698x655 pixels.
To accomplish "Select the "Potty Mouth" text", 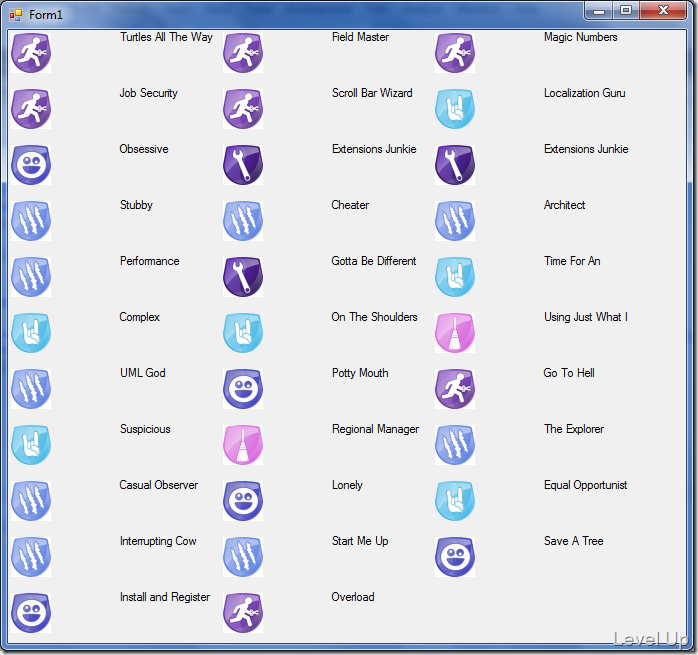I will tap(360, 374).
